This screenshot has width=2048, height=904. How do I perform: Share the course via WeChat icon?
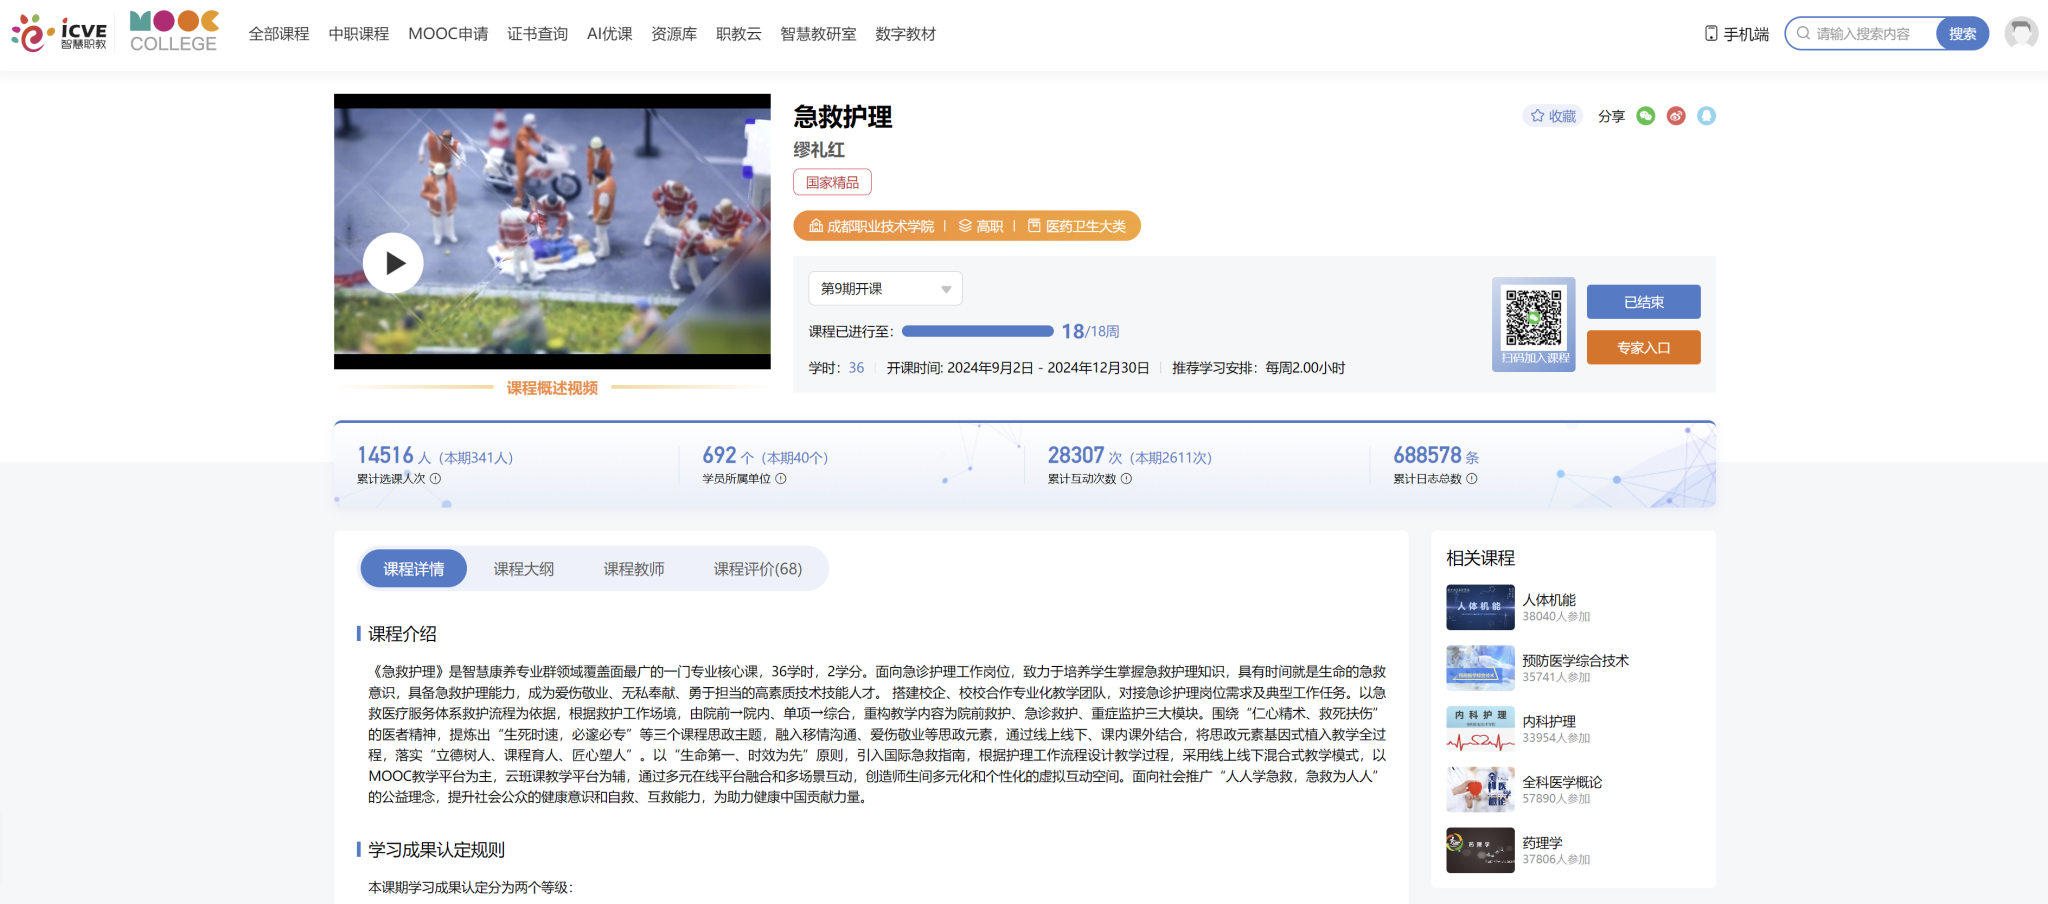point(1646,116)
